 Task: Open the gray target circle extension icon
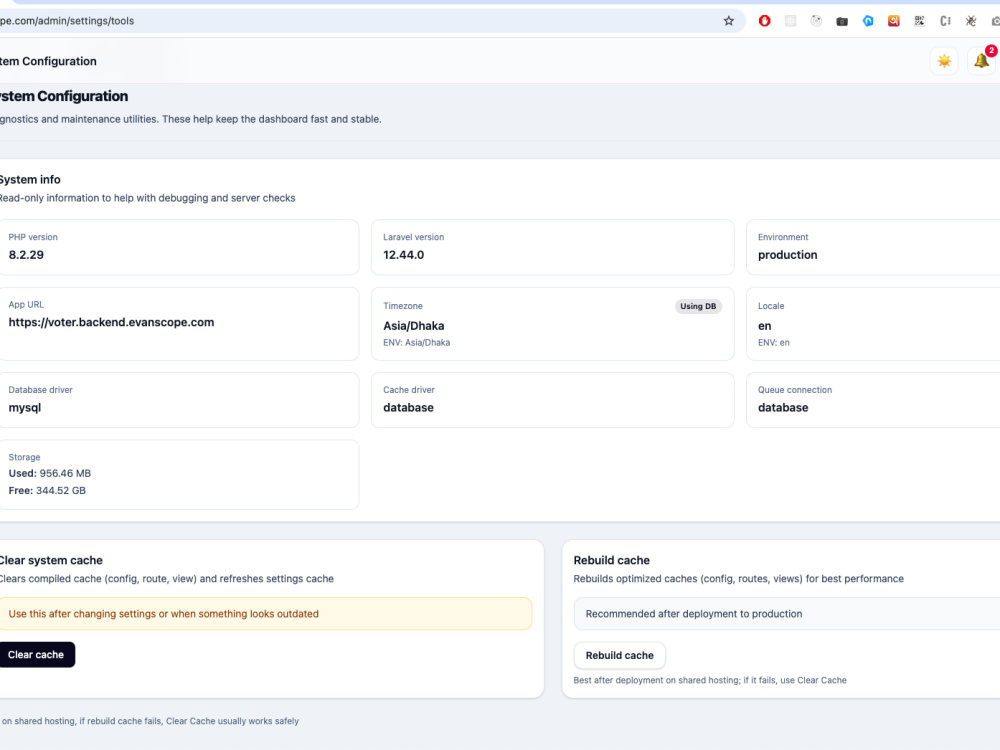pos(816,21)
